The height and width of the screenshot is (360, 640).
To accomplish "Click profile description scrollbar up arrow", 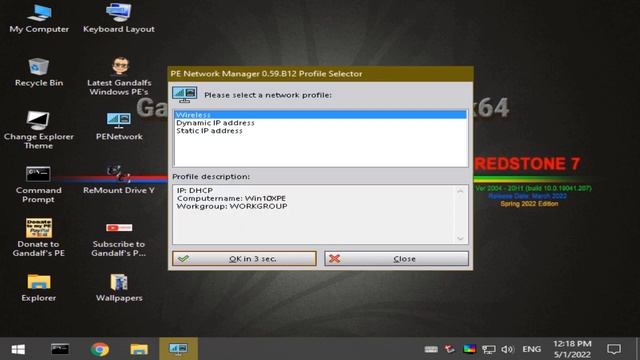I will click(460, 191).
